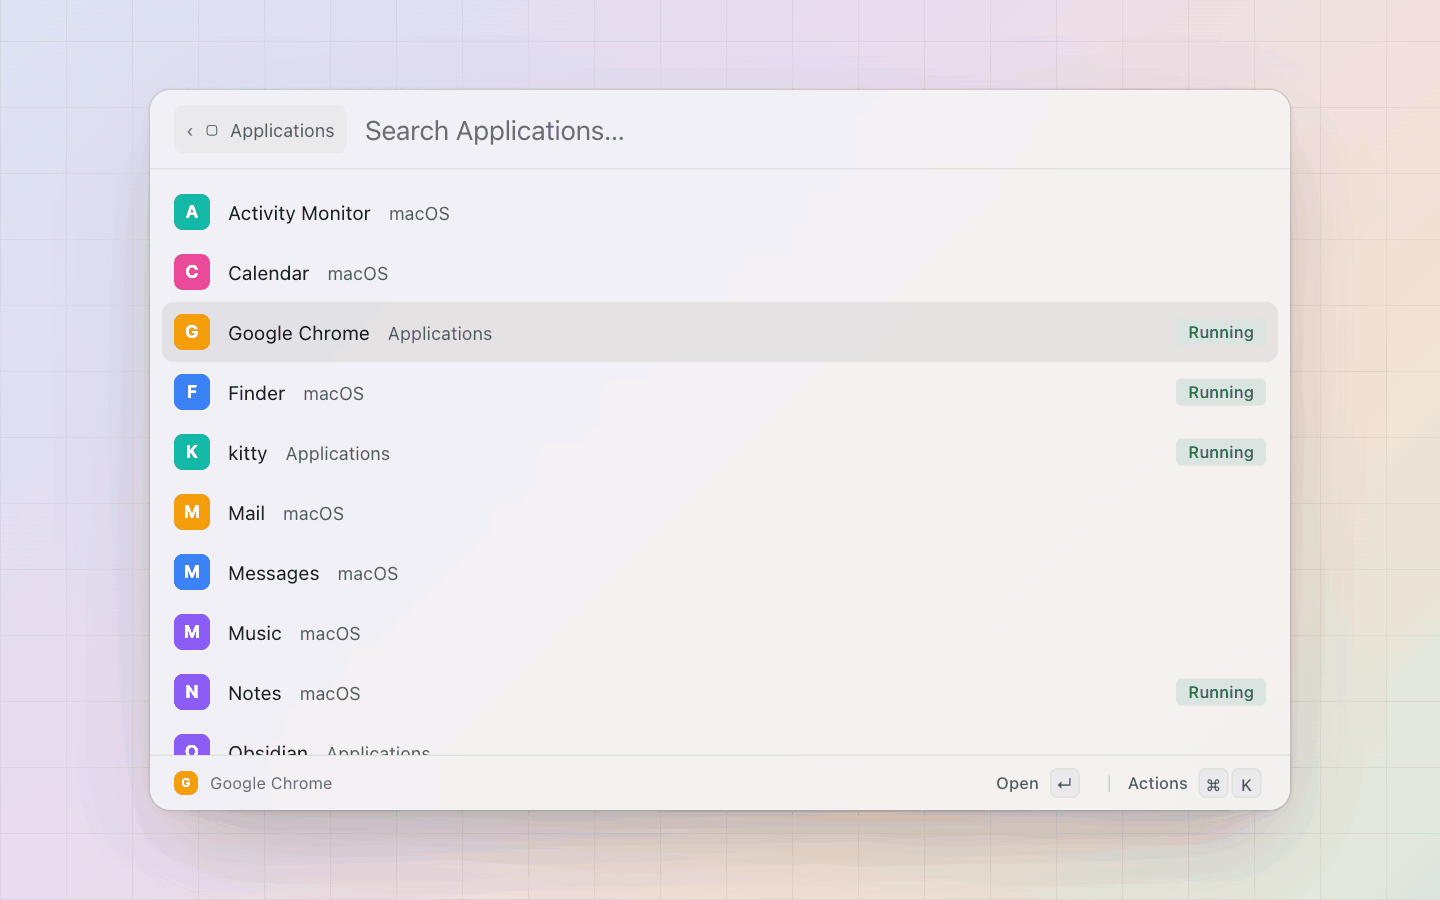Click the K key badge in the footer

coord(1246,784)
